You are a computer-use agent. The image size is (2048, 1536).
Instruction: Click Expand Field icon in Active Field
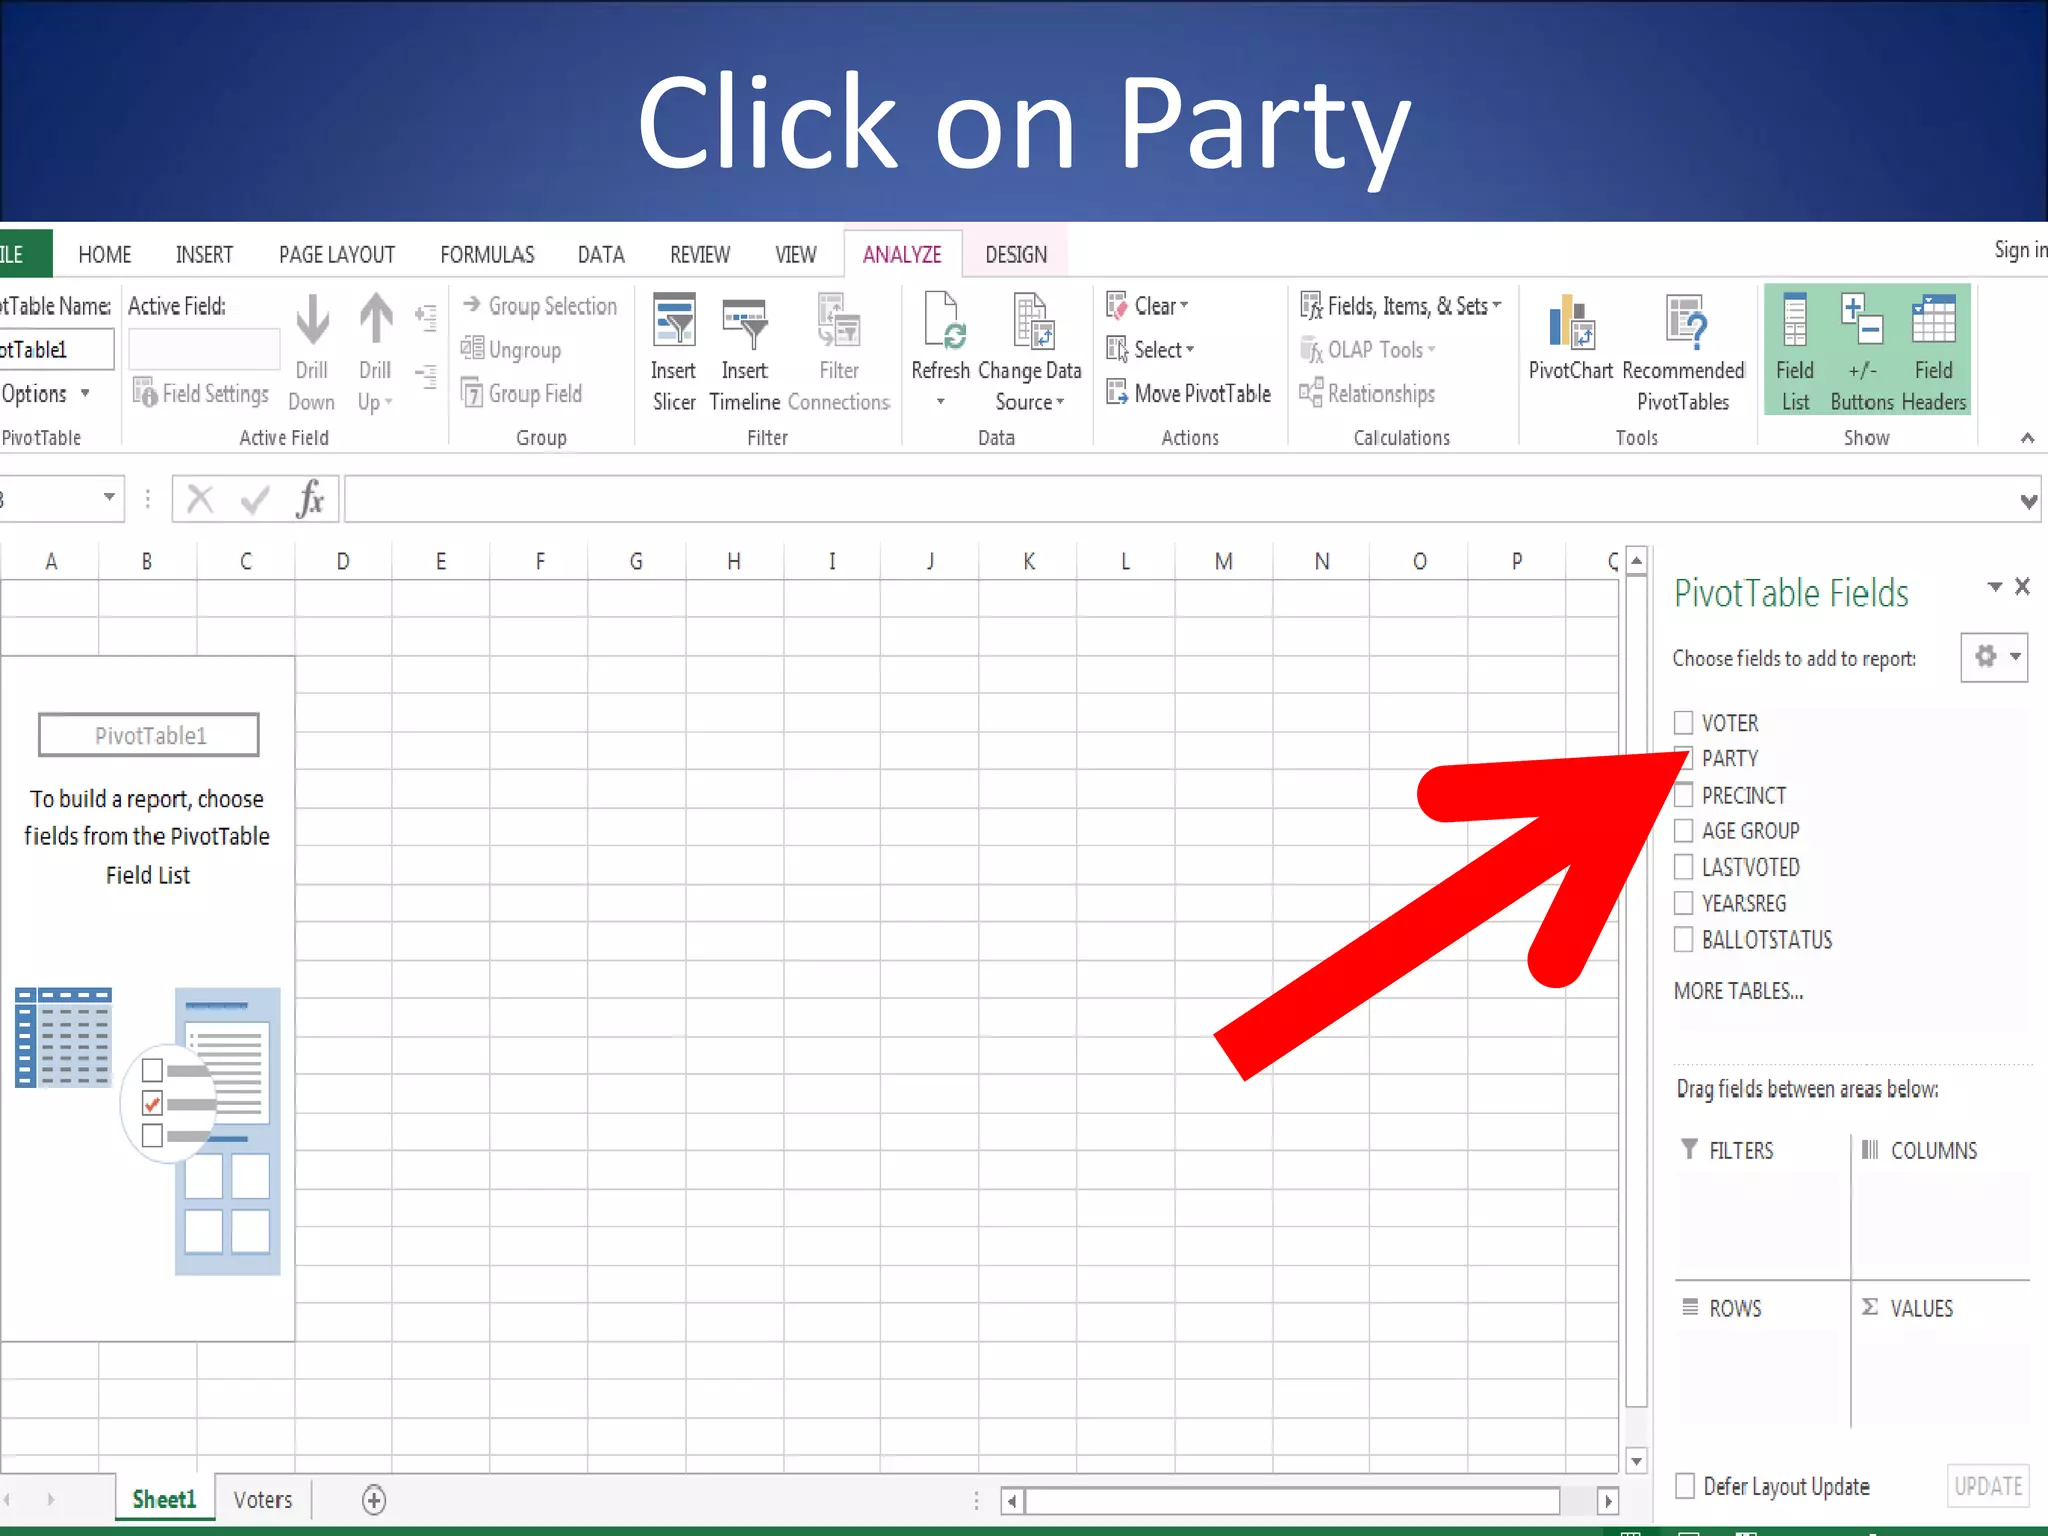(427, 318)
